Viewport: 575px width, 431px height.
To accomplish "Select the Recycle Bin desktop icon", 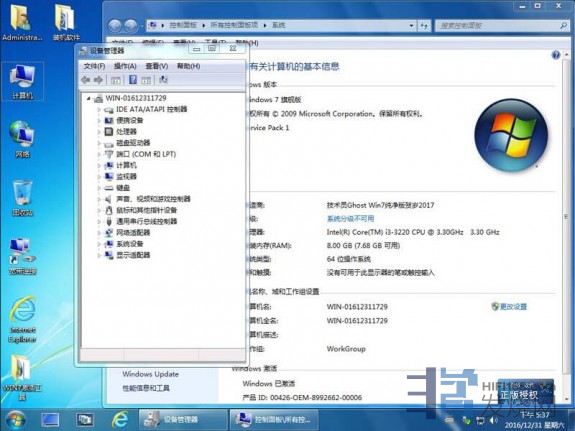I will coord(22,197).
